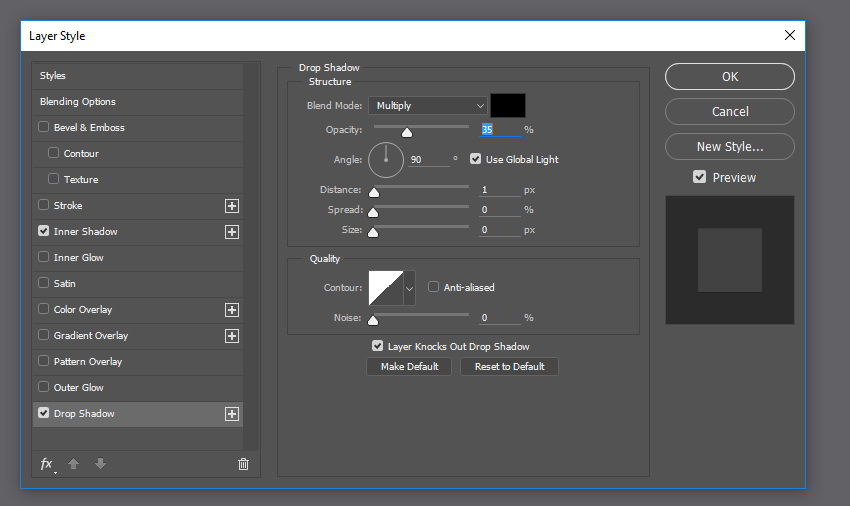Uncheck the Inner Shadow checkbox

pos(43,230)
